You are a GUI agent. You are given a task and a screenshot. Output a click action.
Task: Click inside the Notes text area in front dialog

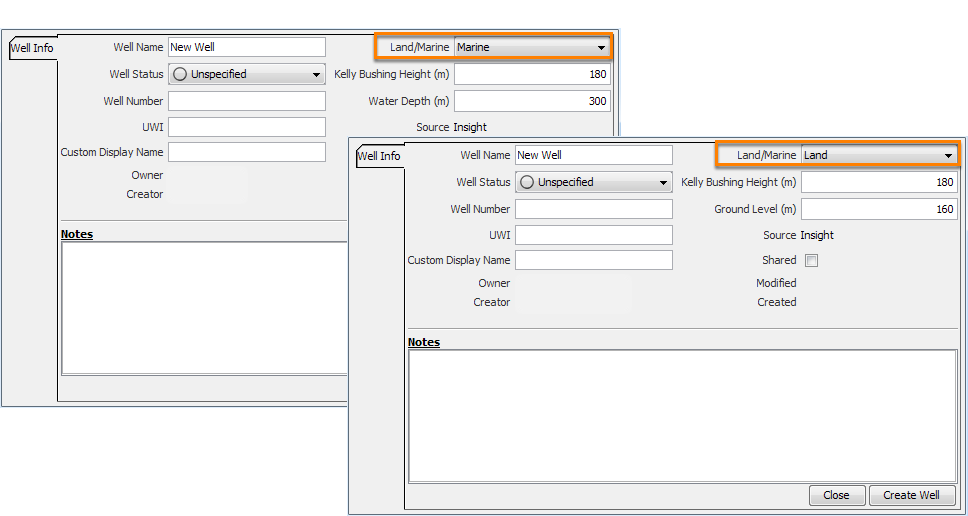(x=682, y=416)
